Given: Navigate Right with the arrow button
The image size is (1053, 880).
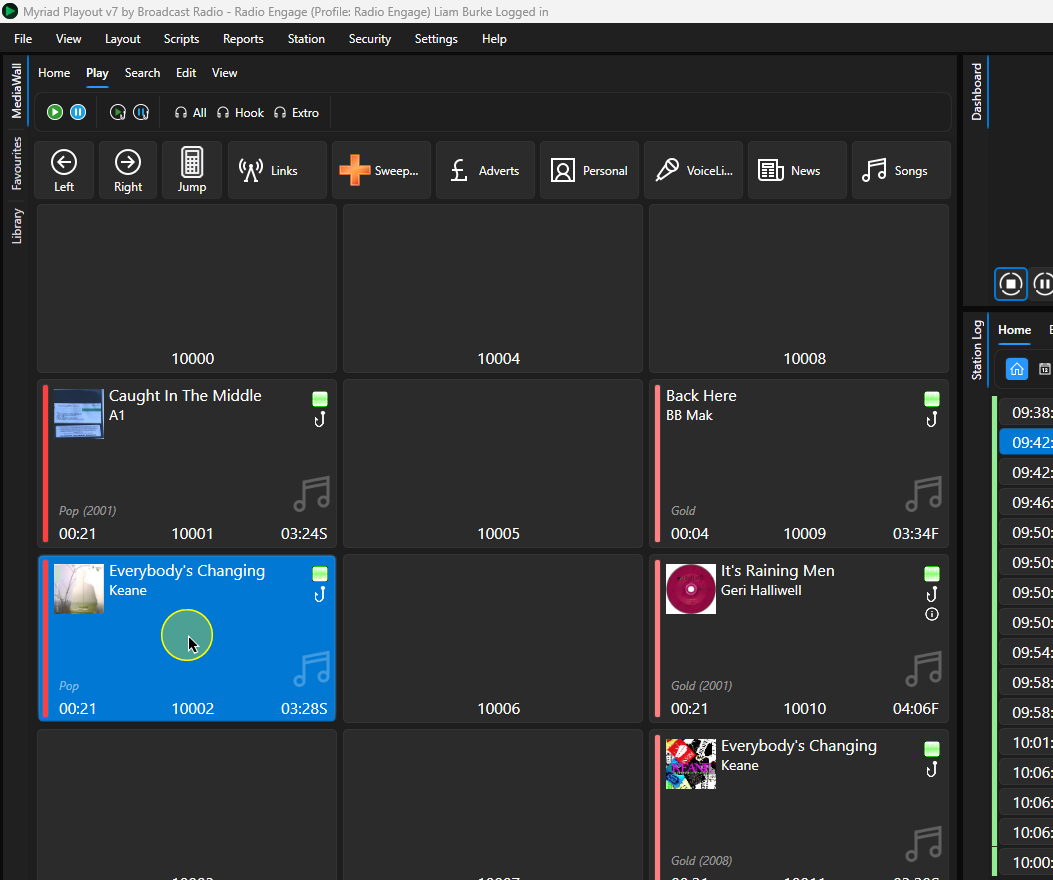Looking at the screenshot, I should click(x=128, y=170).
